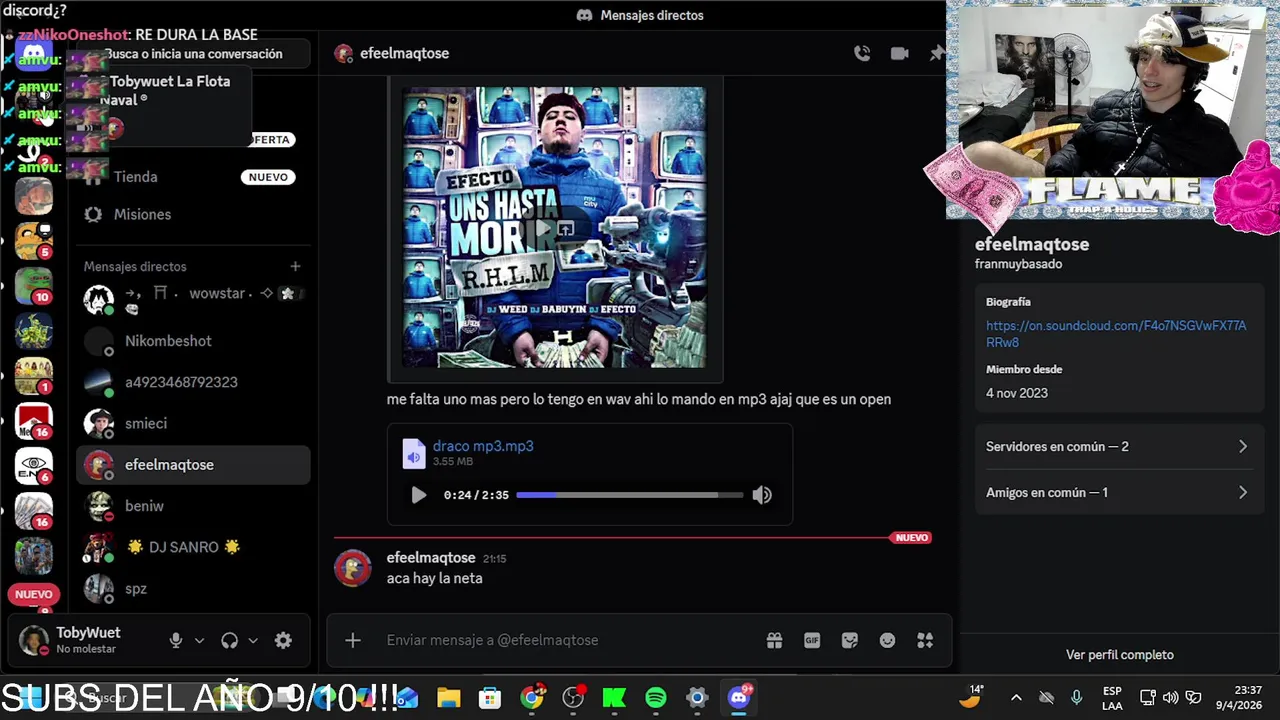The image size is (1280, 720).
Task: Click the Busca o inicia una conversación search
Action: 193,54
